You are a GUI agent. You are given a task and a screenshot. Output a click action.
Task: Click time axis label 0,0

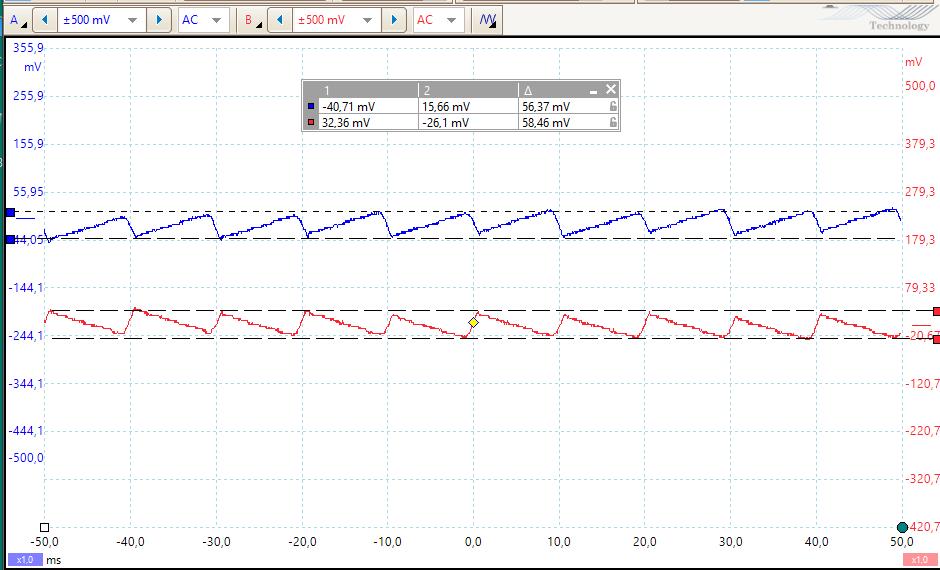click(473, 542)
